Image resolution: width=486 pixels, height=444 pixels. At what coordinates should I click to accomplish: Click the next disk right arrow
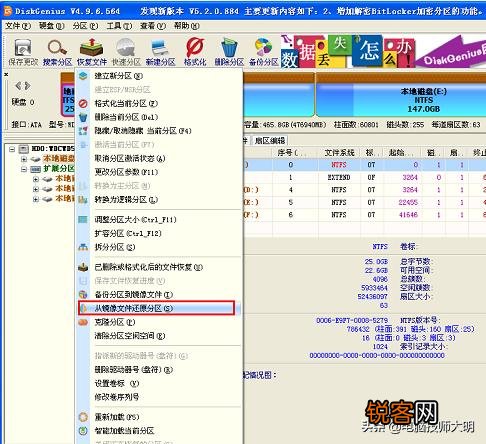[x=28, y=86]
